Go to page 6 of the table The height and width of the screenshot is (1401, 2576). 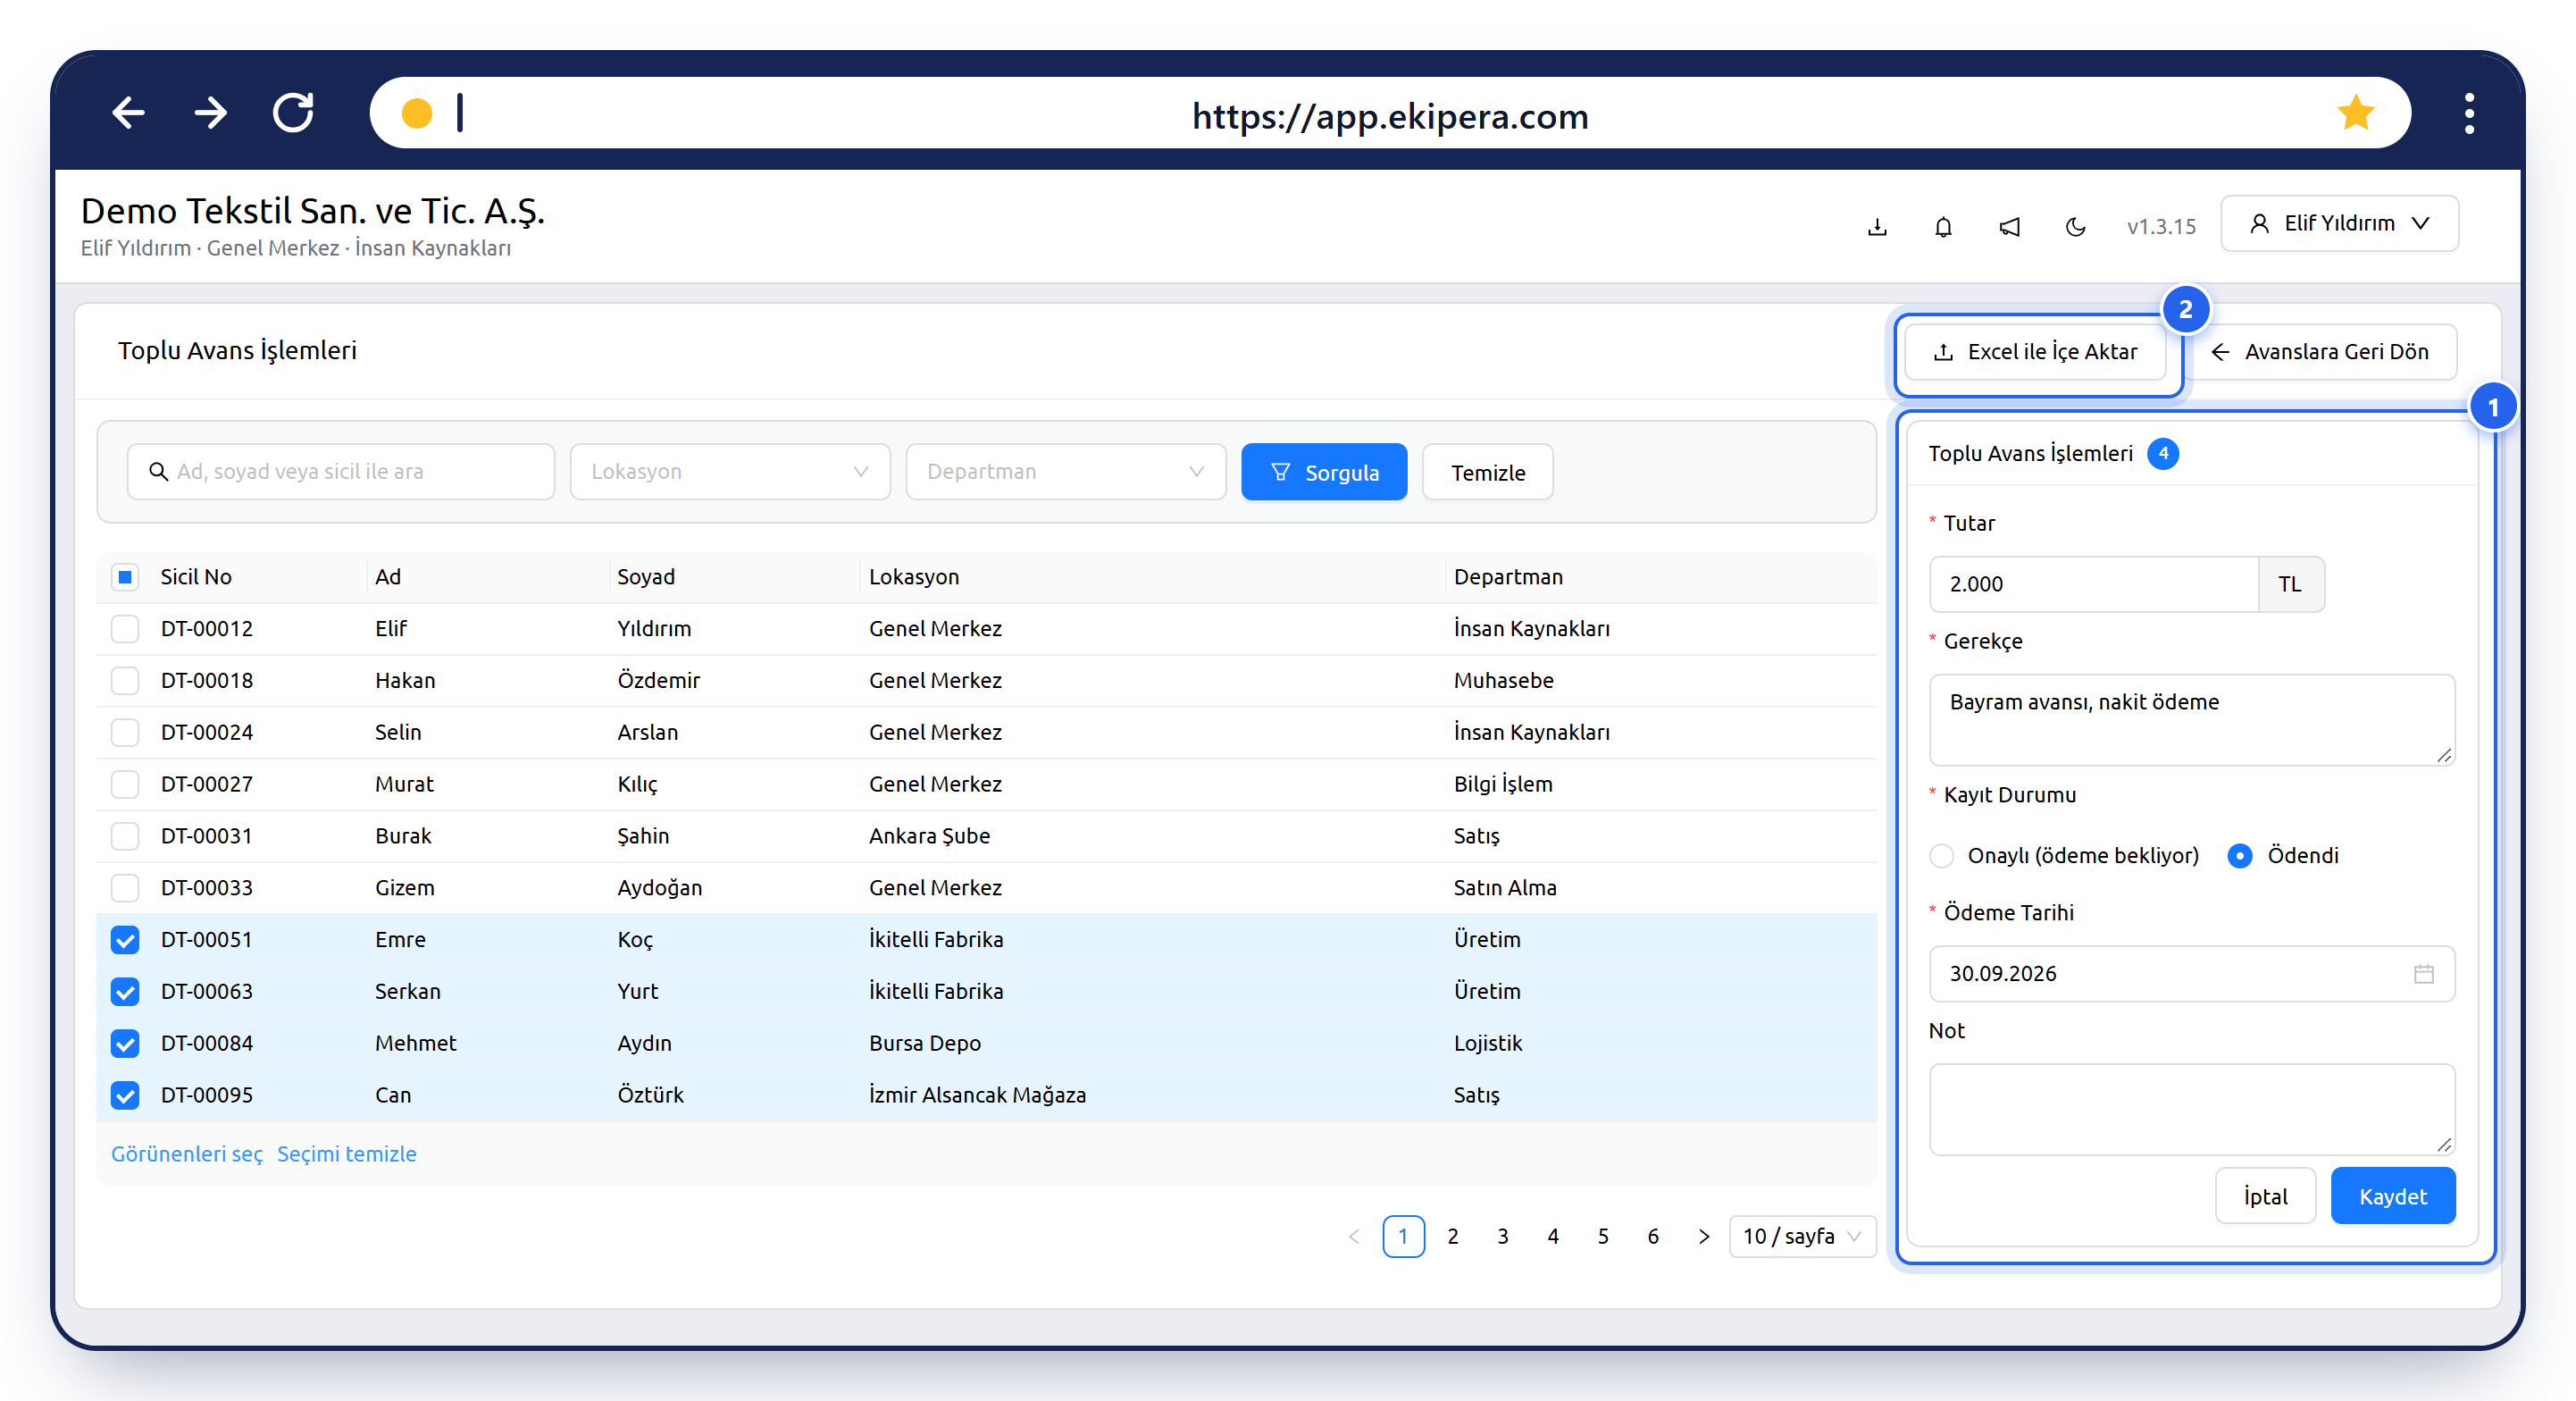1653,1237
